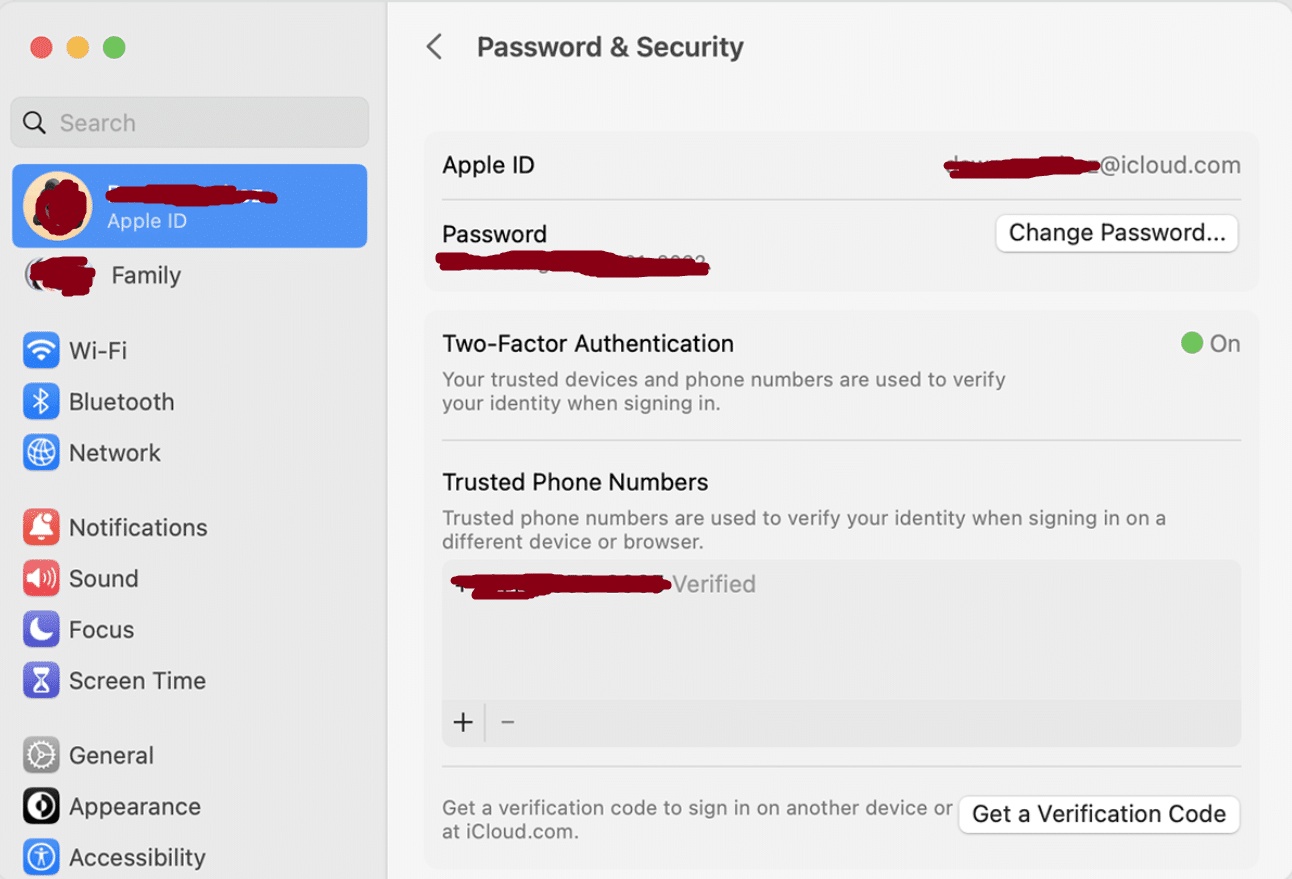Open the General gear icon
Image resolution: width=1292 pixels, height=879 pixels.
coord(41,755)
